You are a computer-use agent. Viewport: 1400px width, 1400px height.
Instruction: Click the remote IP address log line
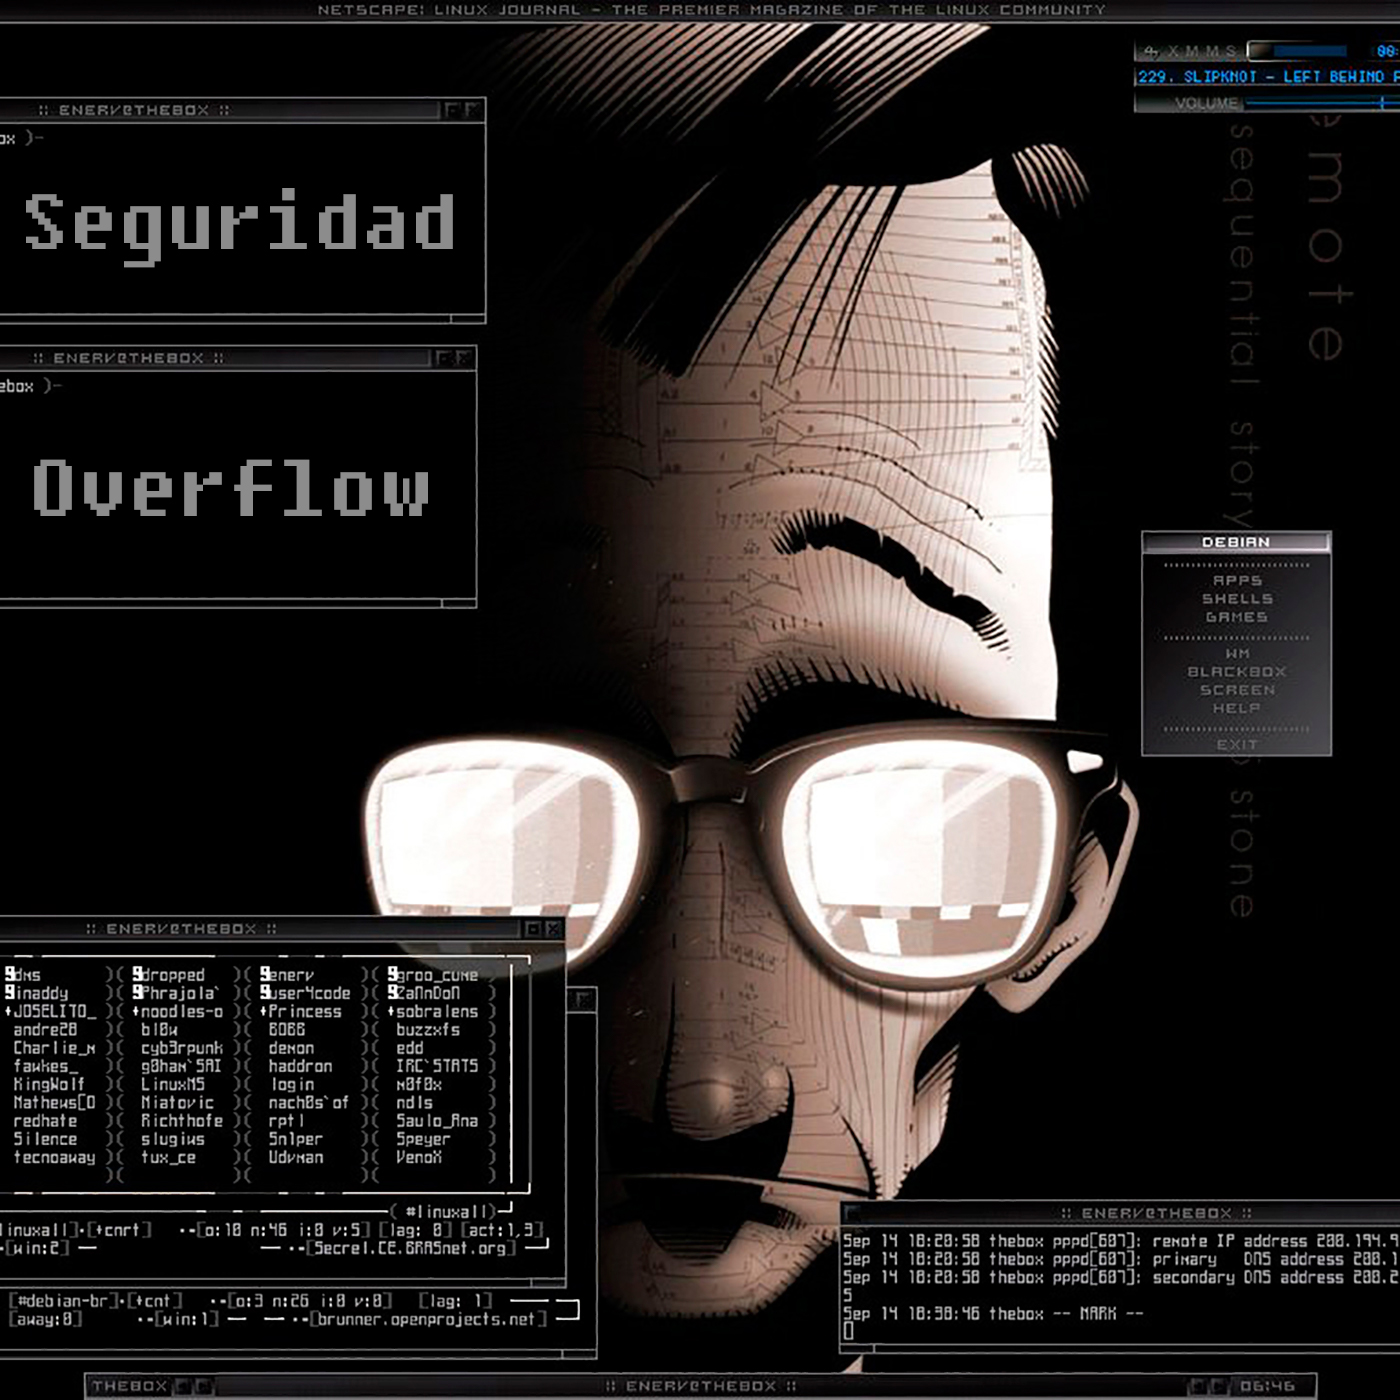[1121, 1240]
